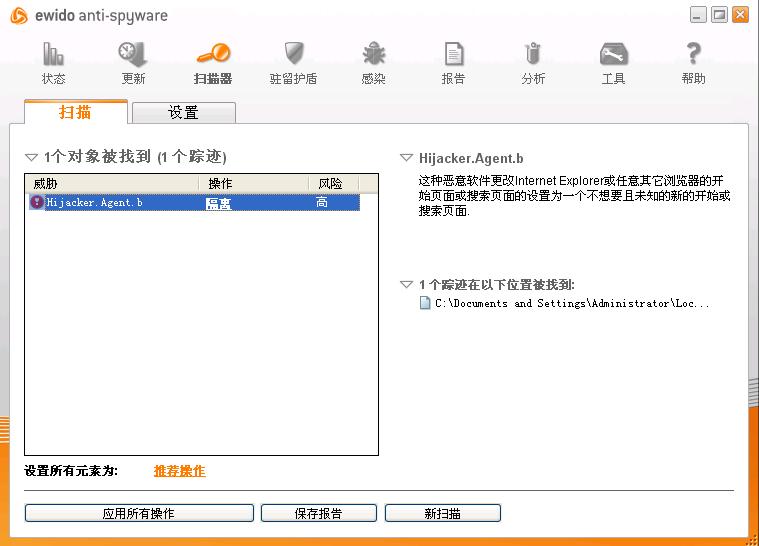Collapse the 1个对象被找到 section
The height and width of the screenshot is (546, 759).
[x=31, y=157]
